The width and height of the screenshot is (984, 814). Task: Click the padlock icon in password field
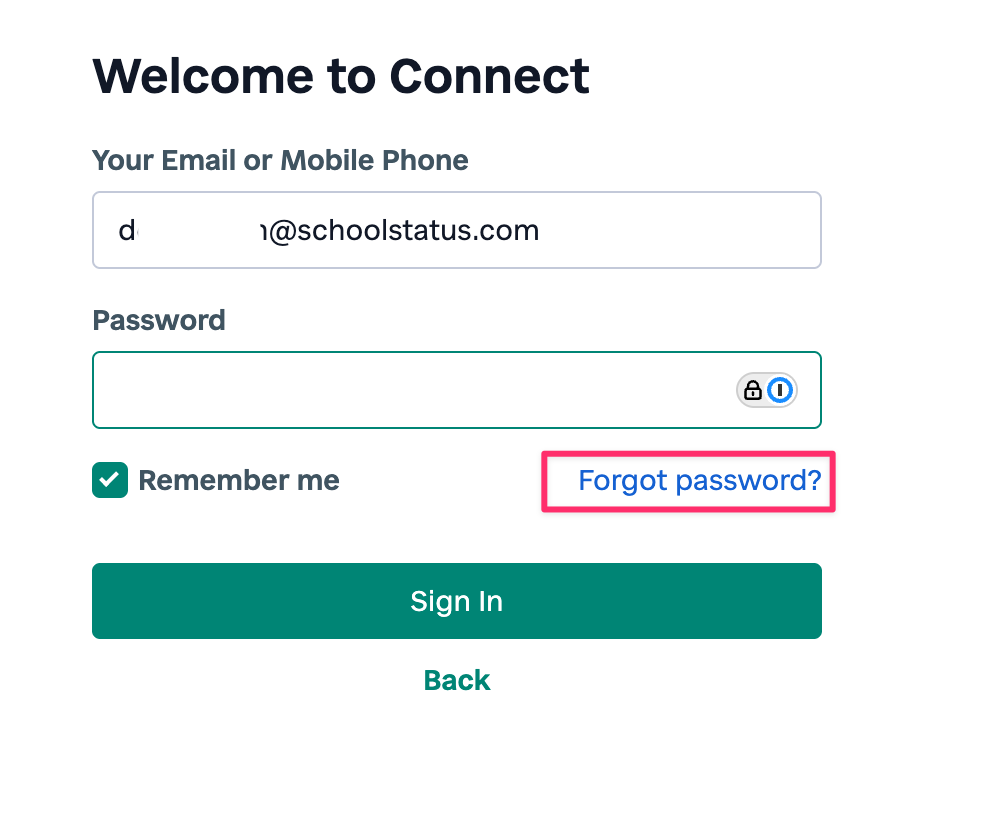(753, 390)
